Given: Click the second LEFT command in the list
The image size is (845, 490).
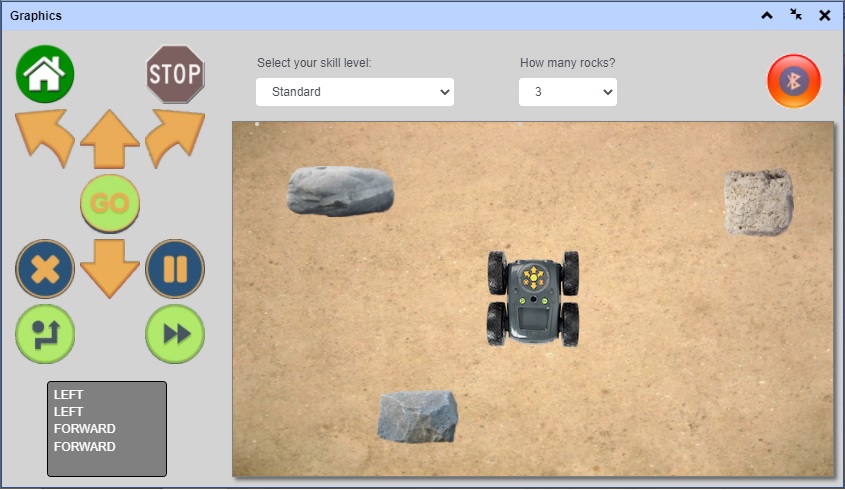Looking at the screenshot, I should point(68,411).
